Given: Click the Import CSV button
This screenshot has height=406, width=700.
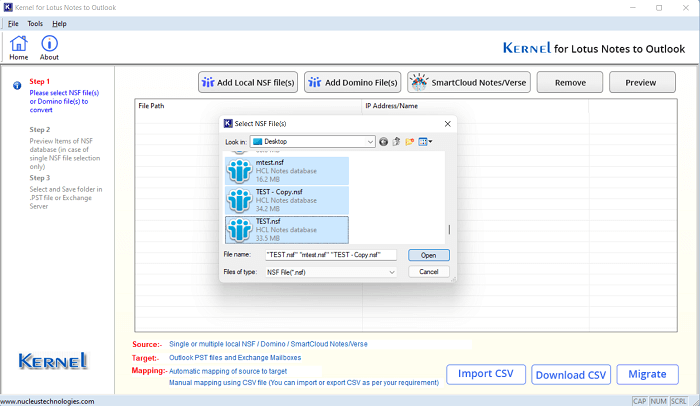Looking at the screenshot, I should point(486,374).
